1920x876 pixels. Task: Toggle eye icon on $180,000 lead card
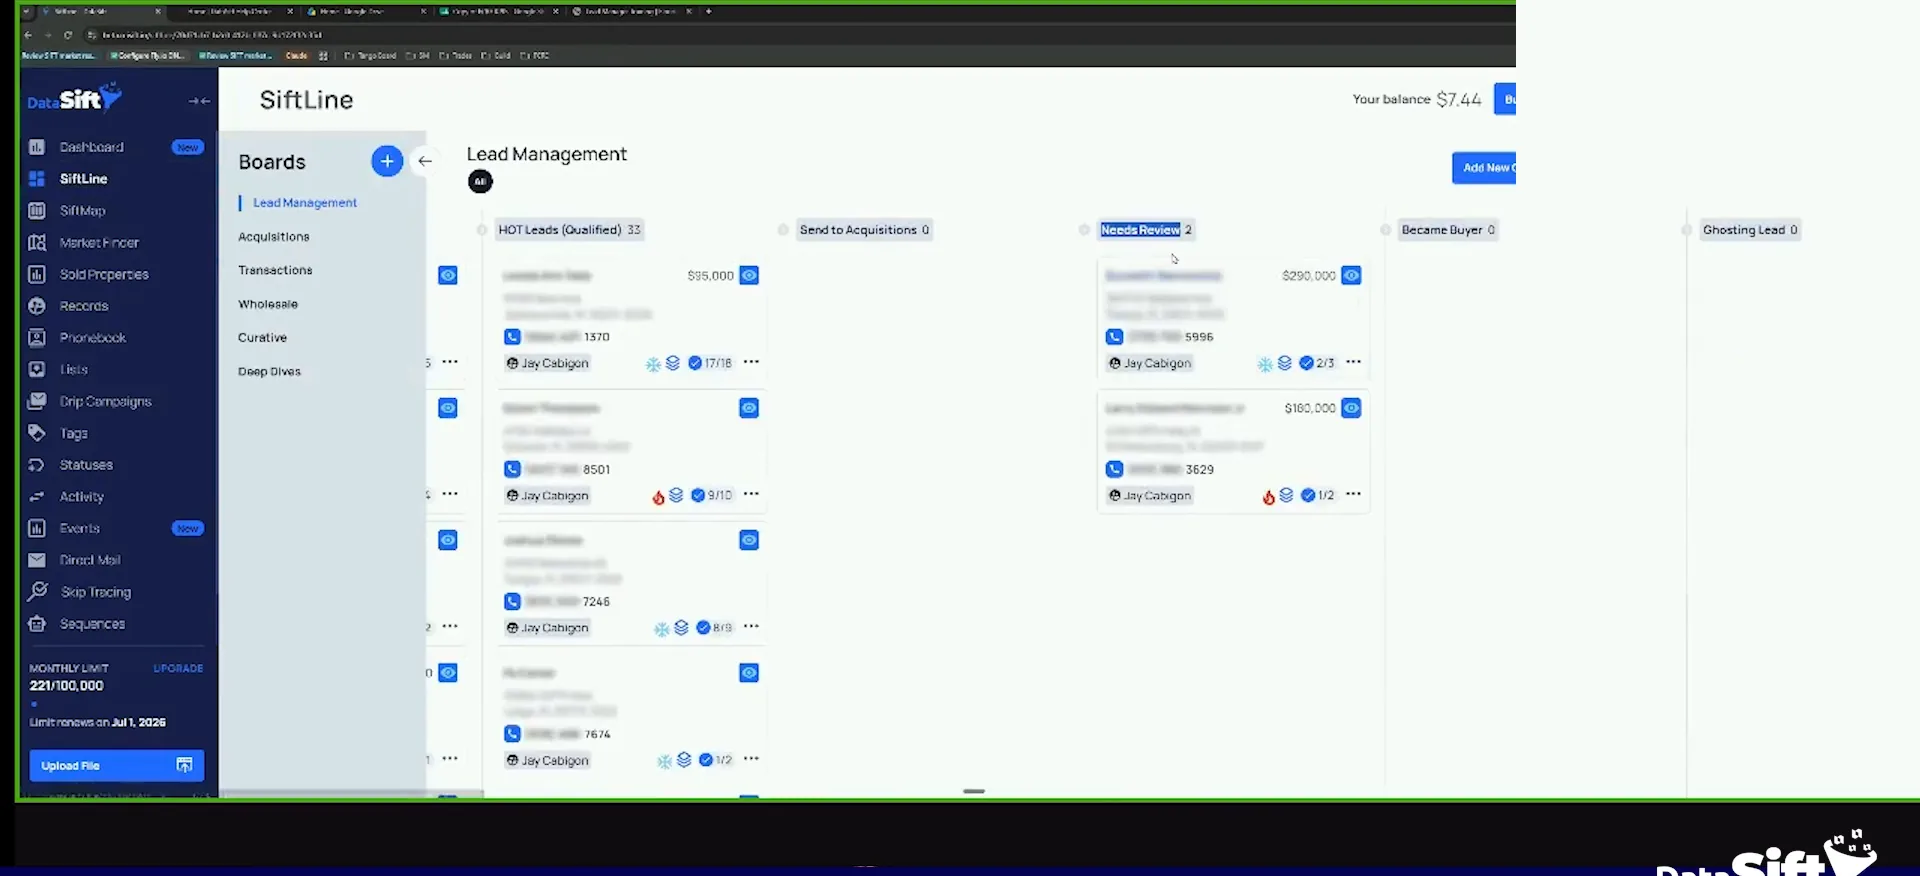[1351, 408]
